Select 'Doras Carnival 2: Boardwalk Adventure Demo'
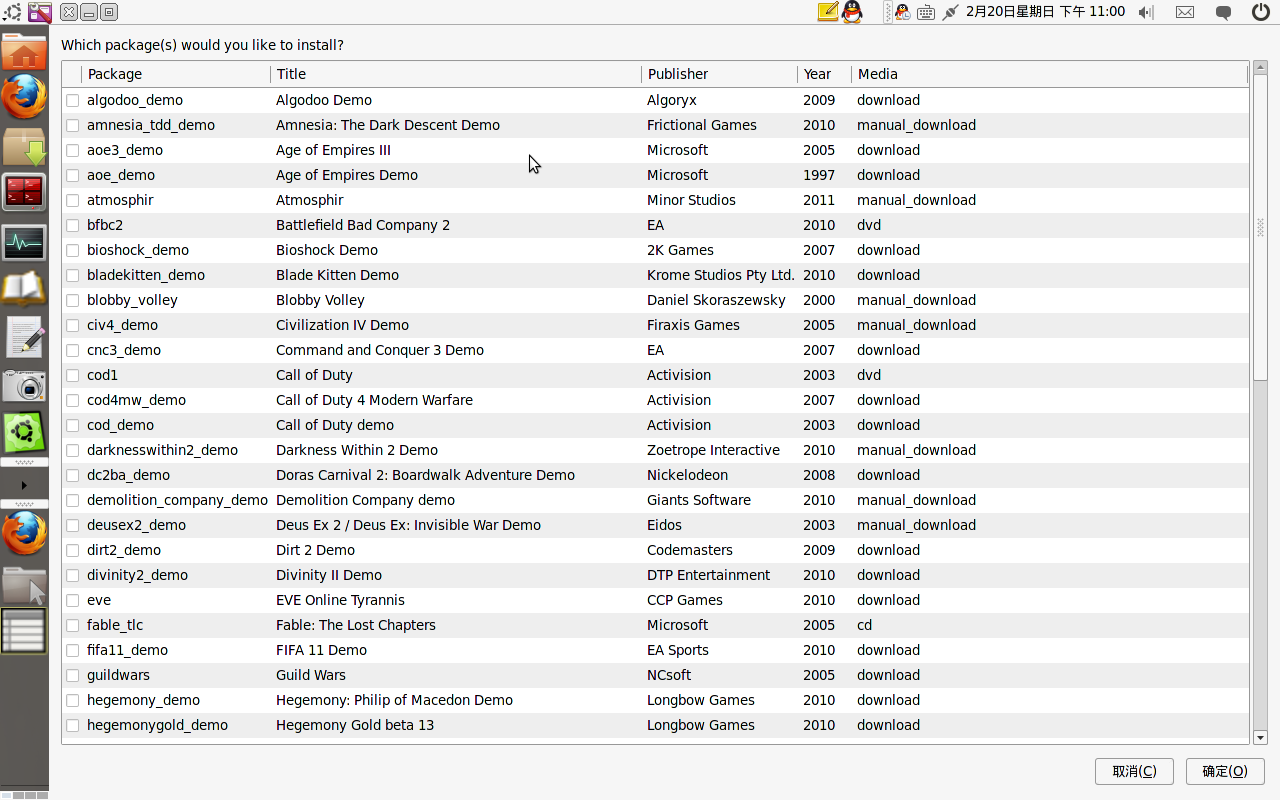Viewport: 1280px width, 800px height. 425,475
